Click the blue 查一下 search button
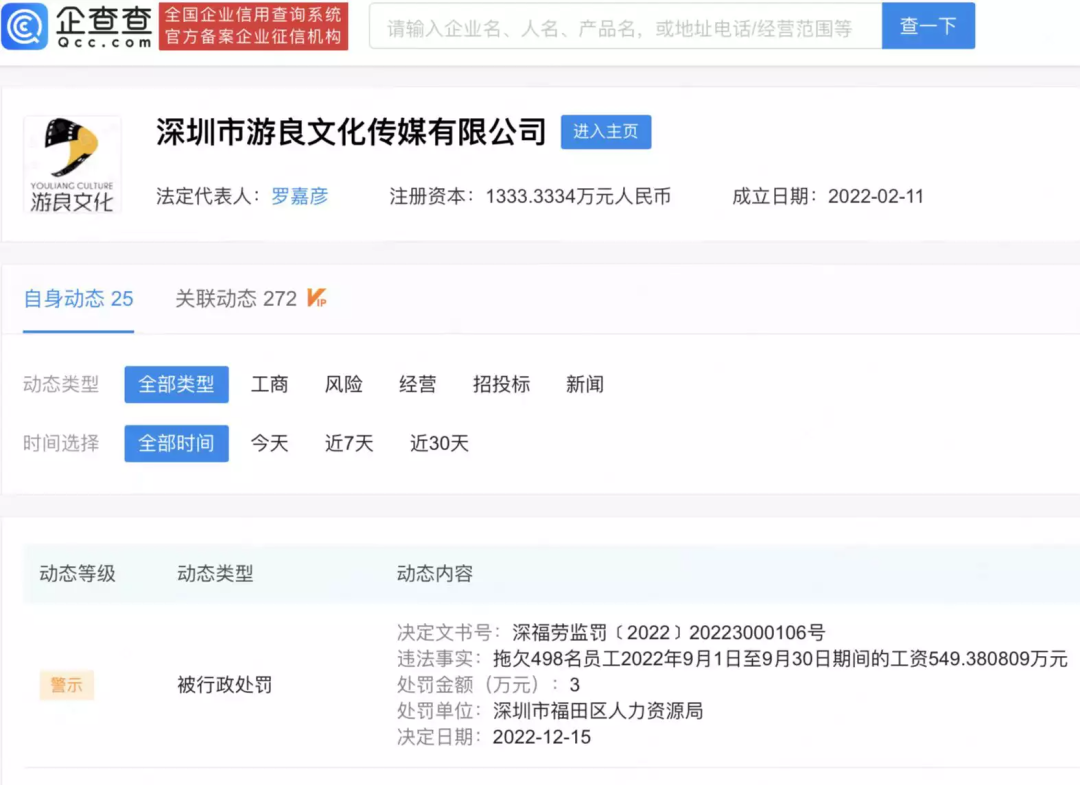This screenshot has width=1080, height=785. [x=928, y=26]
